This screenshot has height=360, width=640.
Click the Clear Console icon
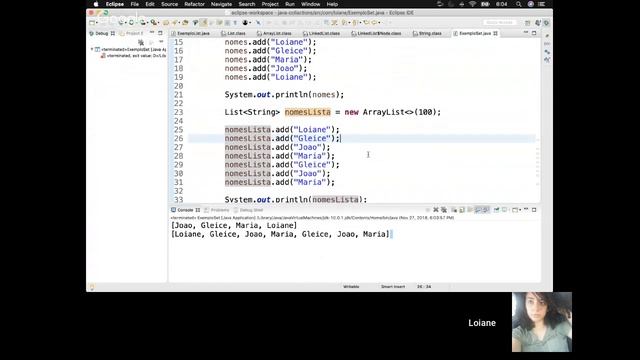tap(454, 210)
